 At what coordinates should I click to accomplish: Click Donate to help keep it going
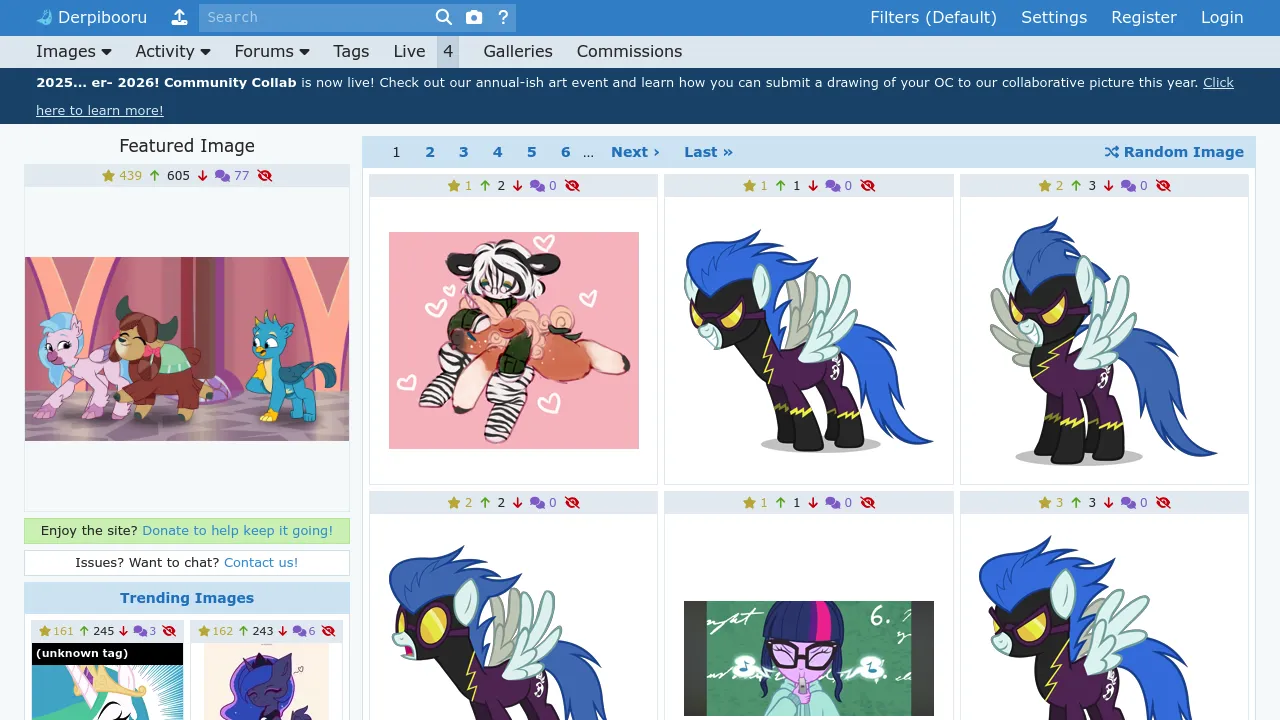tap(237, 531)
